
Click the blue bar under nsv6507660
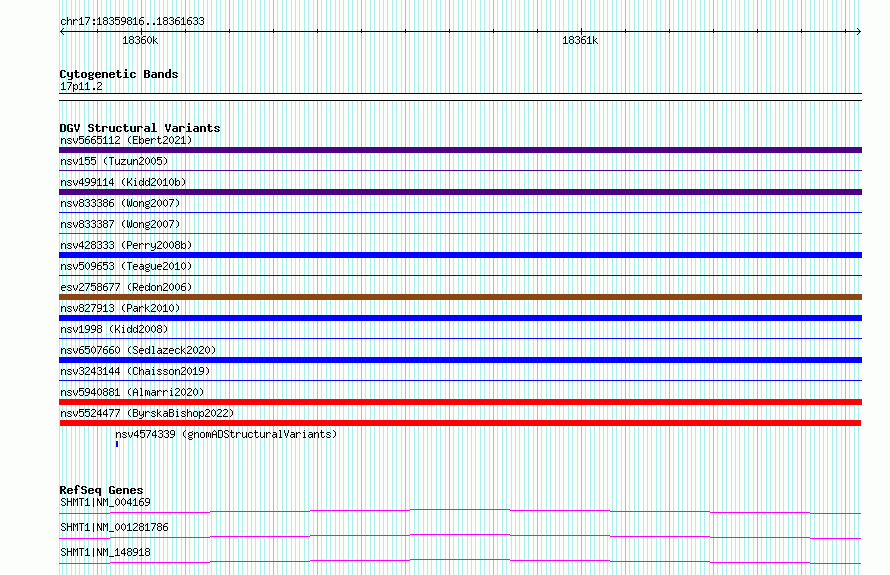pos(460,360)
